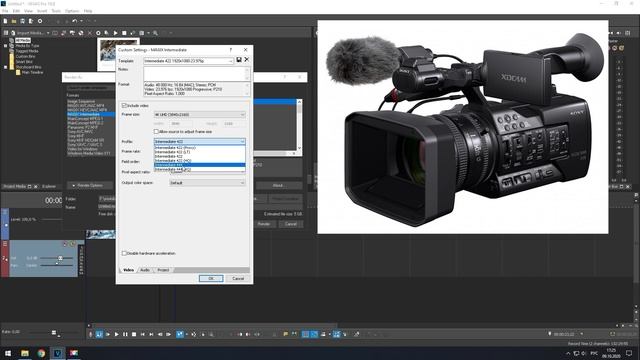This screenshot has width=640, height=360.
Task: Click Render button in Render As window
Action: [x=264, y=224]
